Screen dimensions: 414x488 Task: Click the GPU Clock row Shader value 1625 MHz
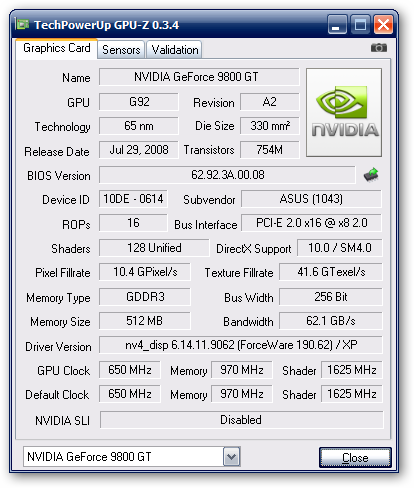point(352,370)
